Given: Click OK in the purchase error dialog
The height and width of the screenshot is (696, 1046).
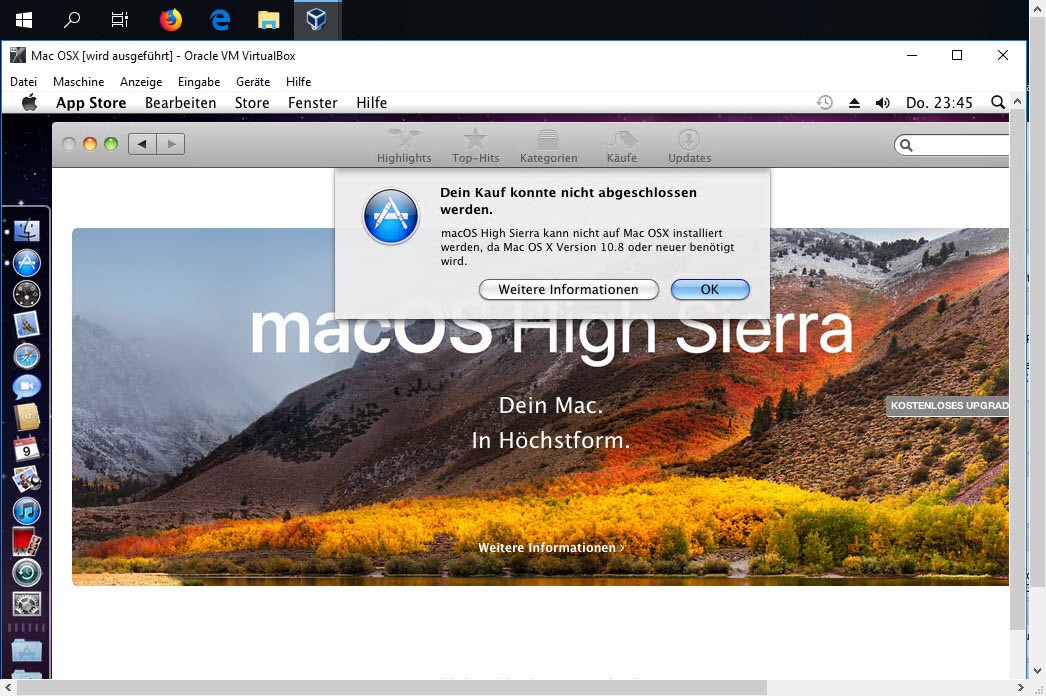Looking at the screenshot, I should [x=710, y=289].
